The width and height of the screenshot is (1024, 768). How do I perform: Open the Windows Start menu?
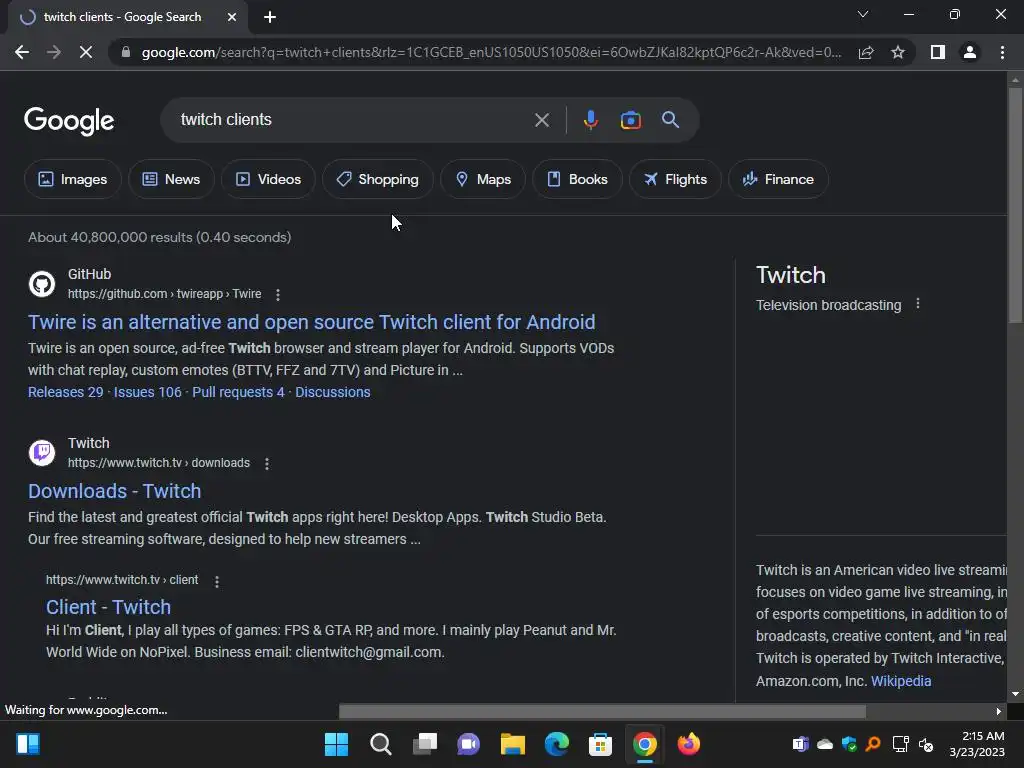[336, 744]
